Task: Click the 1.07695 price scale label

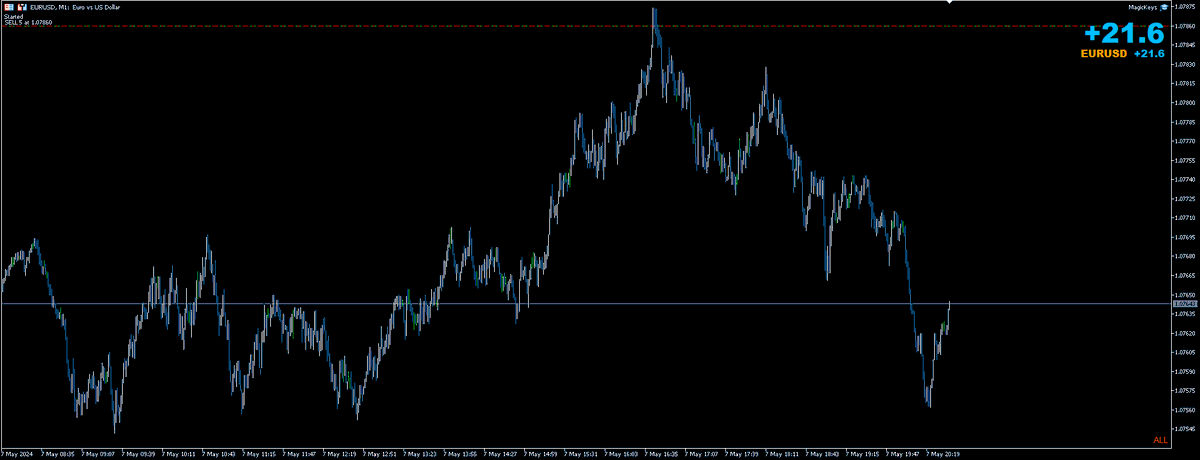Action: pos(1183,237)
